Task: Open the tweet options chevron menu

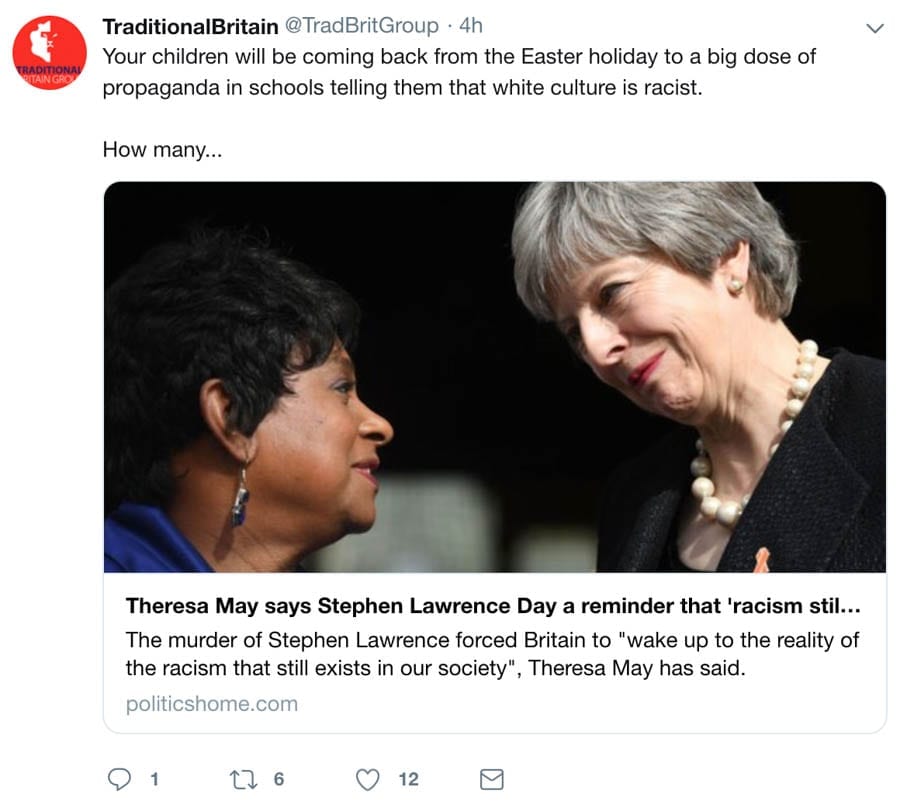Action: click(874, 28)
